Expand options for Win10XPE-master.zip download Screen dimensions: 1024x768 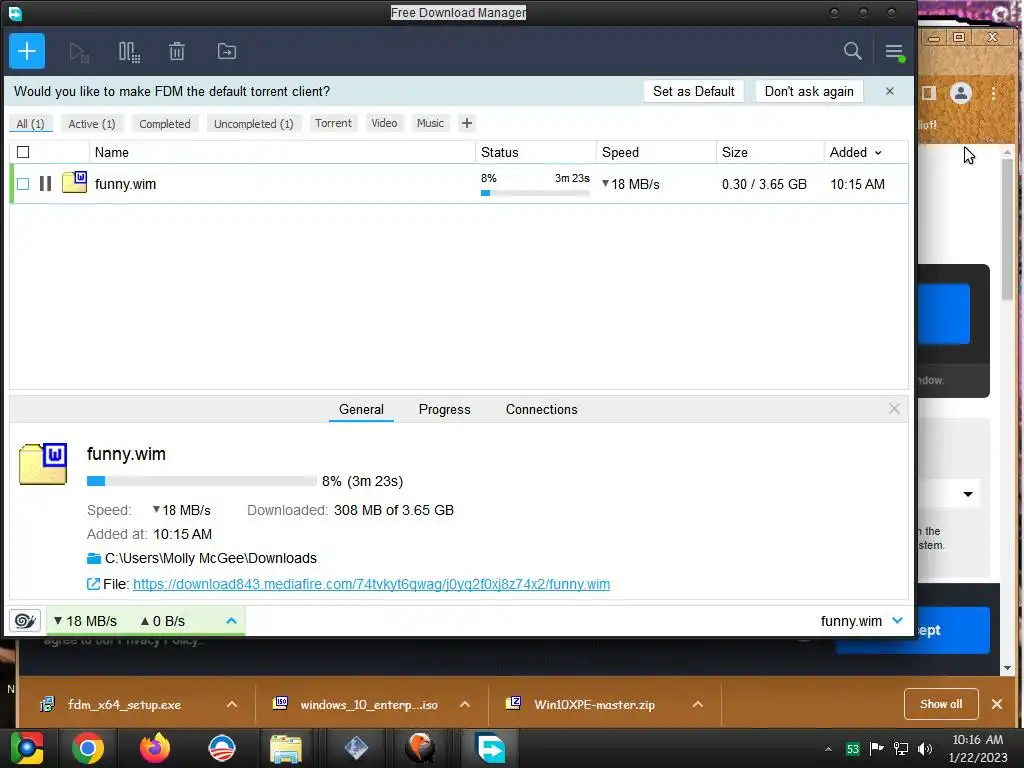pyautogui.click(x=697, y=705)
